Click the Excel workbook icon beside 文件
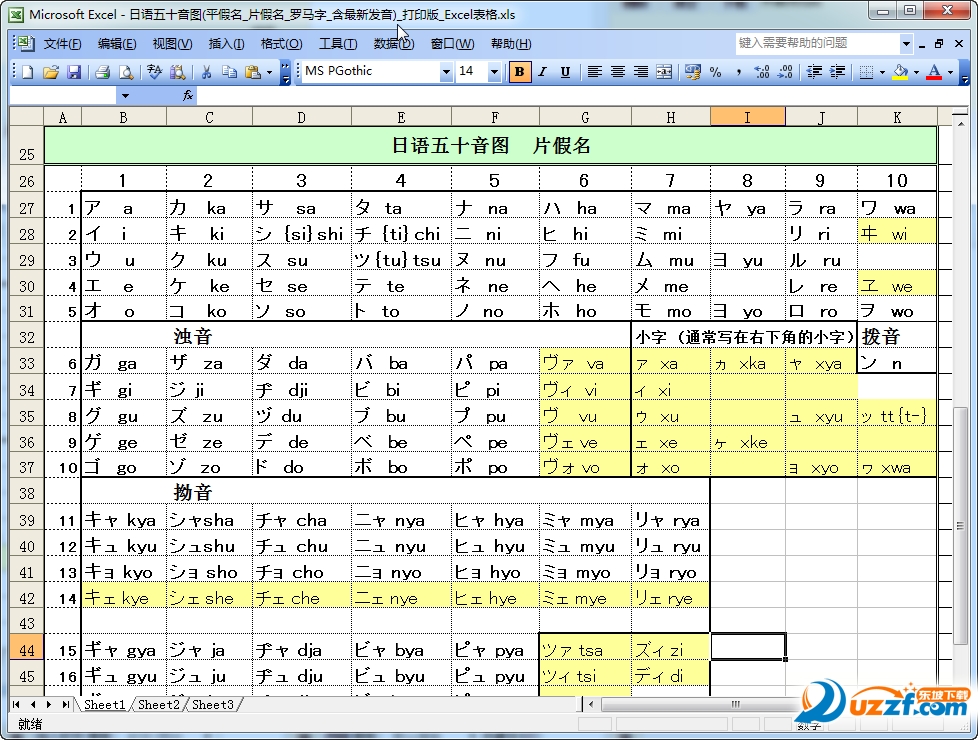 [x=25, y=43]
